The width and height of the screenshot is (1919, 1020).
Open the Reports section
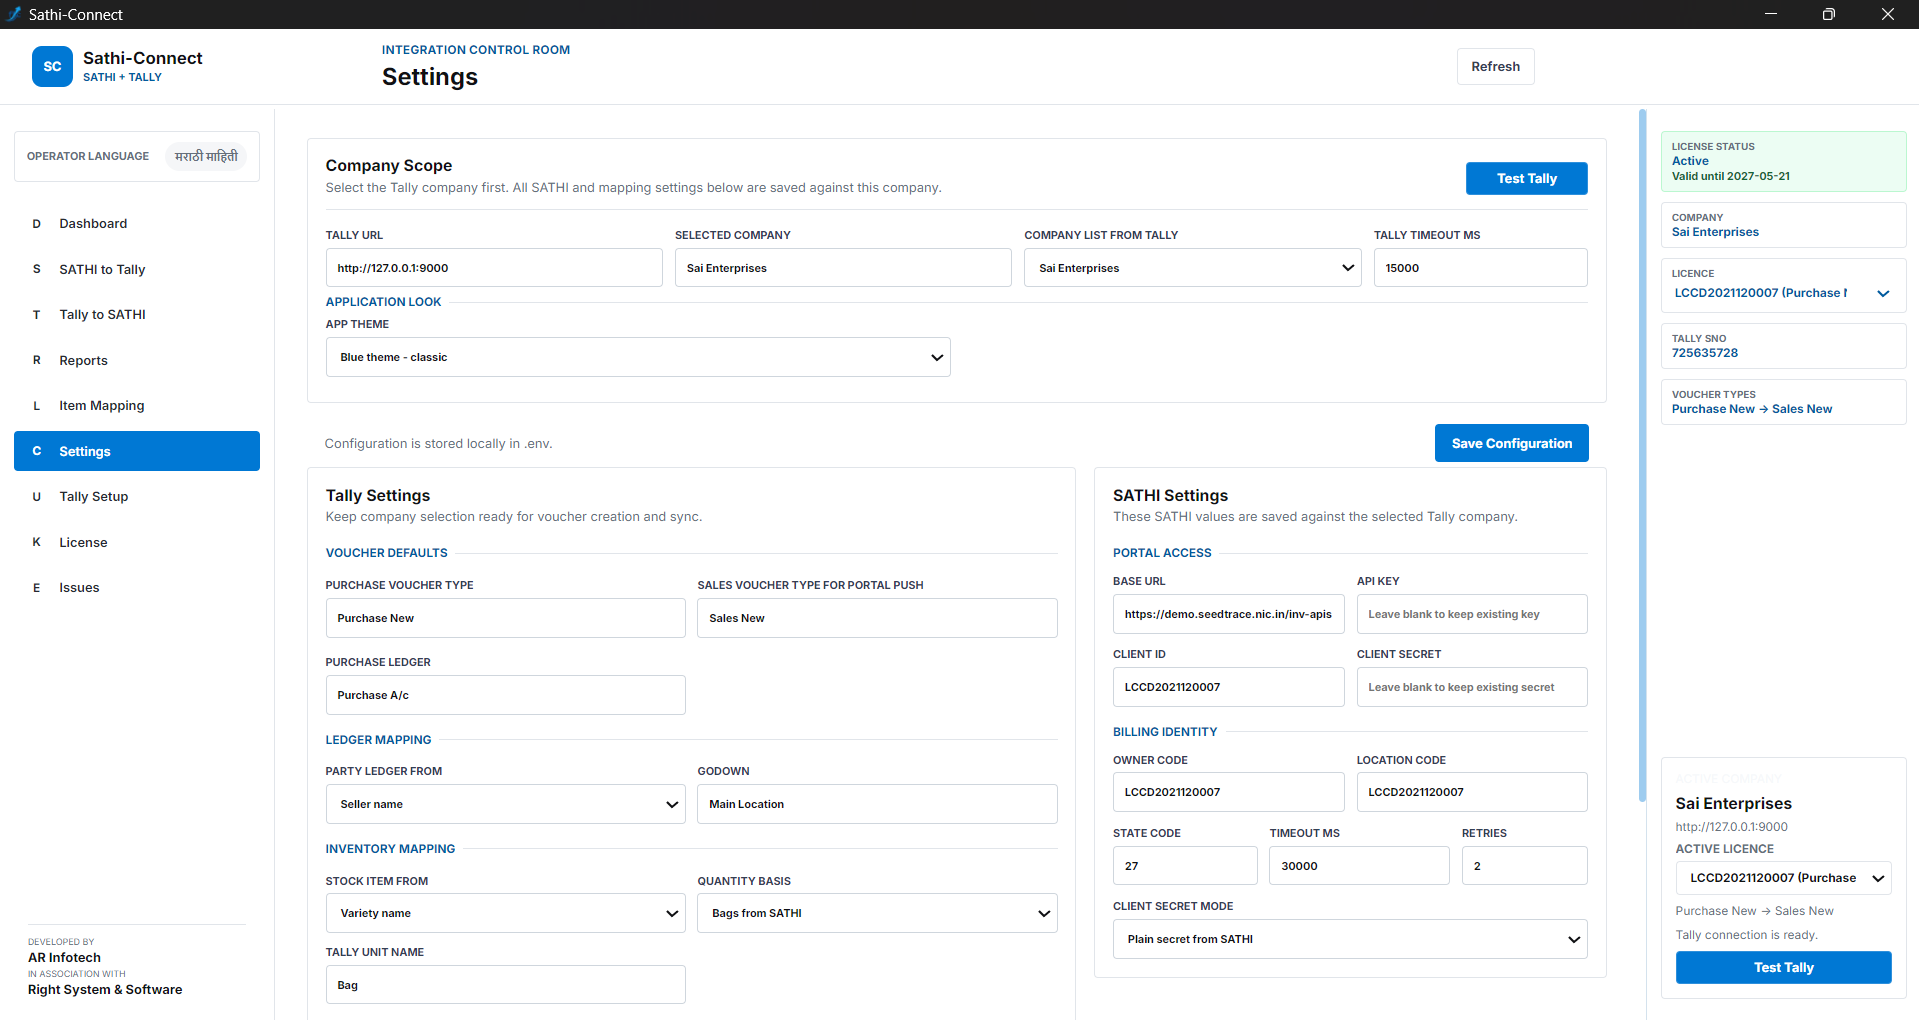(x=137, y=360)
